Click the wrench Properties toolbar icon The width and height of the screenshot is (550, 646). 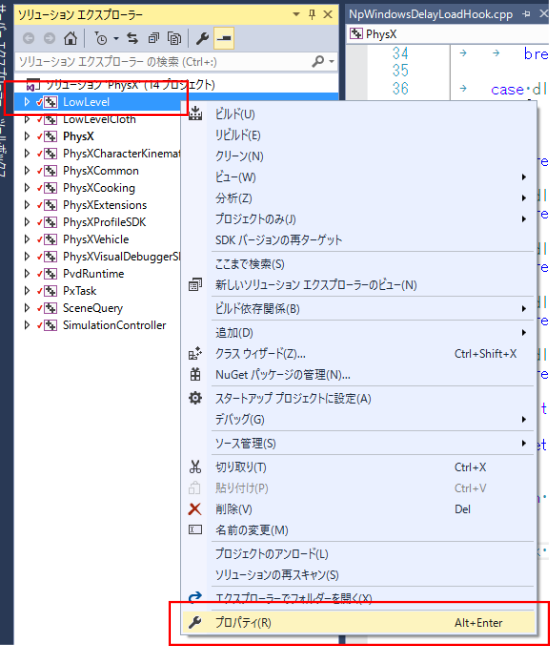click(202, 38)
